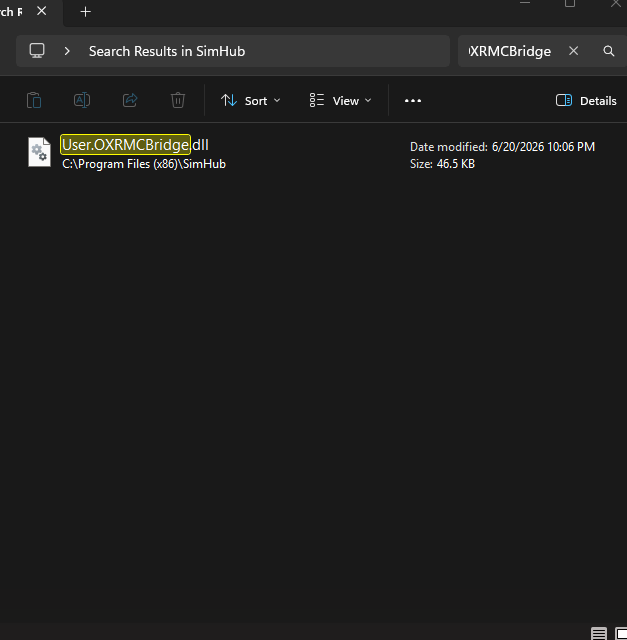The image size is (627, 640).
Task: Select the User.OXRMCBridge.dll file
Action: click(x=313, y=154)
